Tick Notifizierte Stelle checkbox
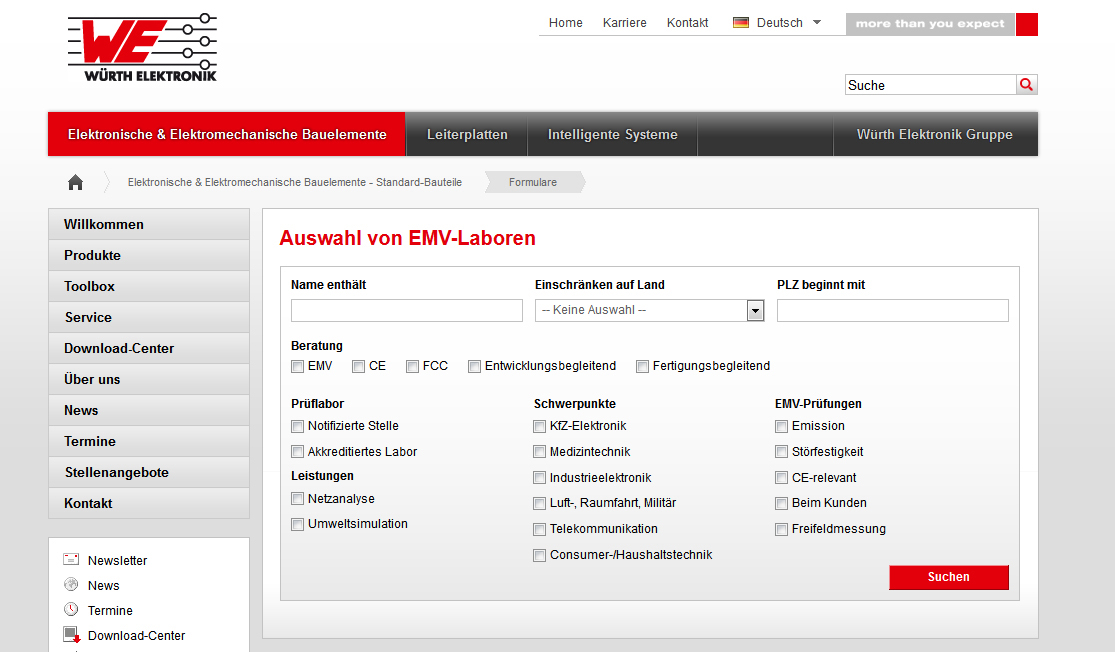 coord(297,427)
